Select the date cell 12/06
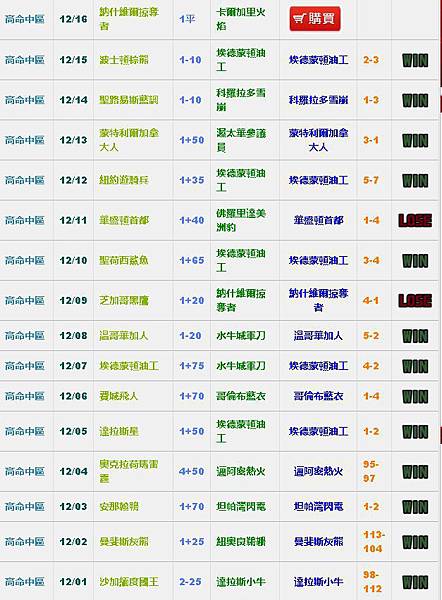 pos(73,396)
